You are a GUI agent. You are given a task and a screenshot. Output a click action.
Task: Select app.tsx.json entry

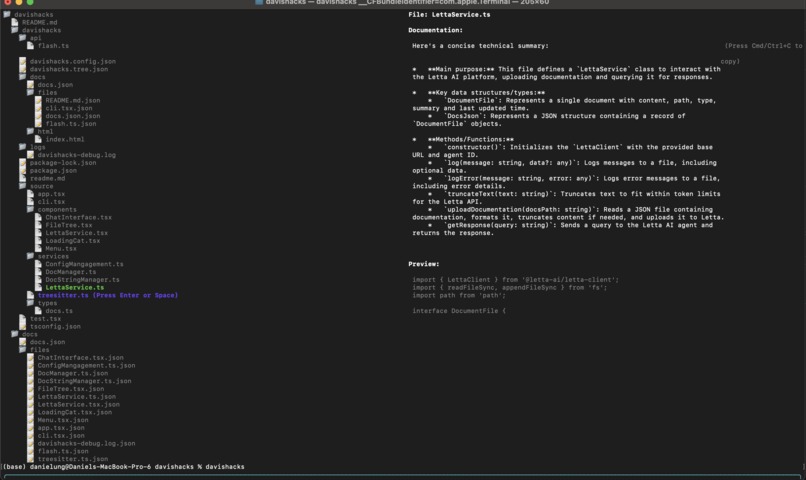(61, 428)
